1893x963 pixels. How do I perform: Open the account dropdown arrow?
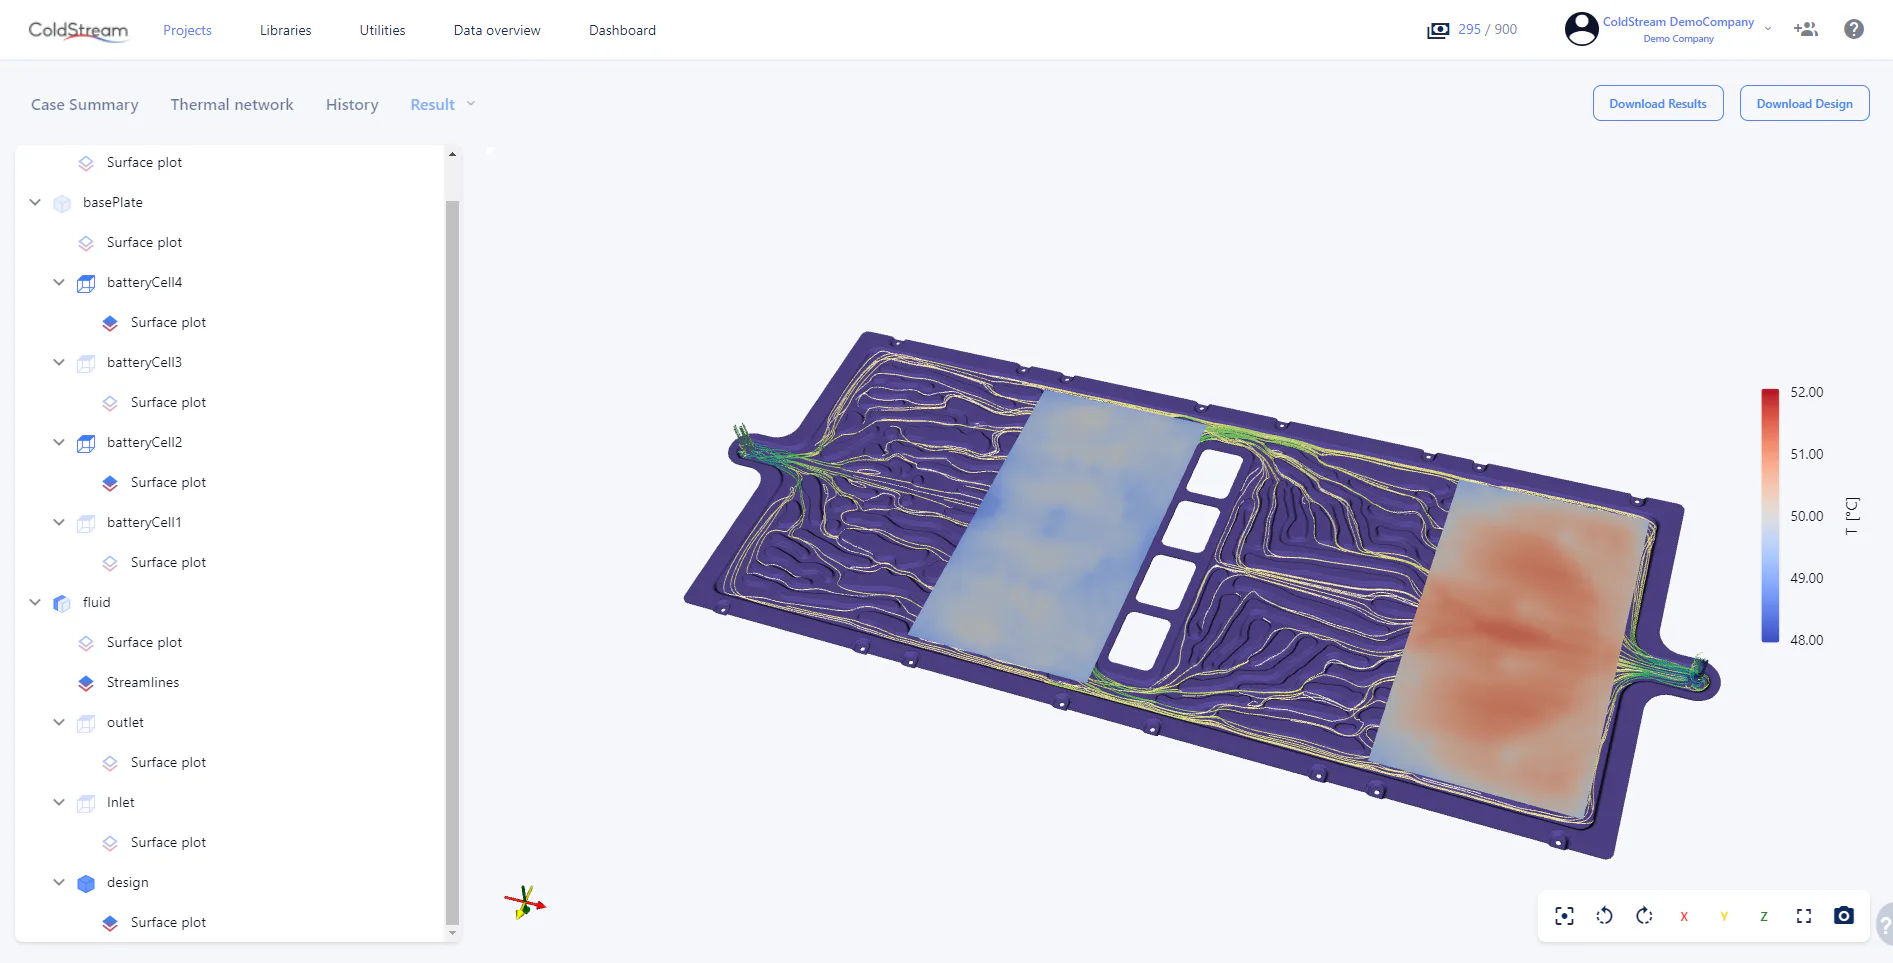pyautogui.click(x=1768, y=29)
